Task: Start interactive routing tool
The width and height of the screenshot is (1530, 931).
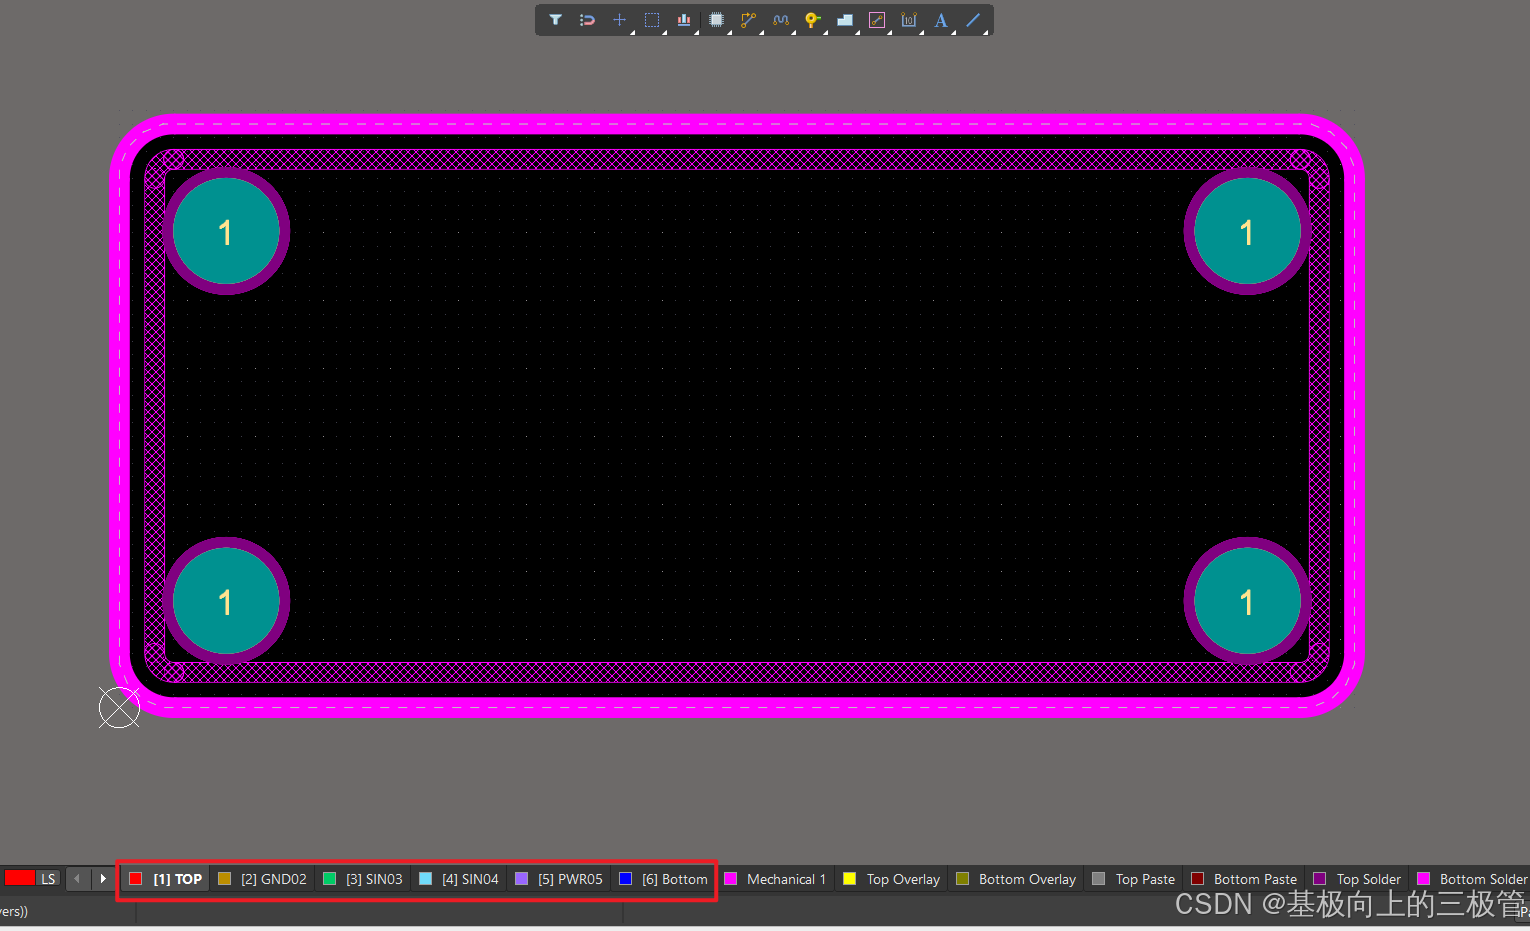Action: coord(748,20)
